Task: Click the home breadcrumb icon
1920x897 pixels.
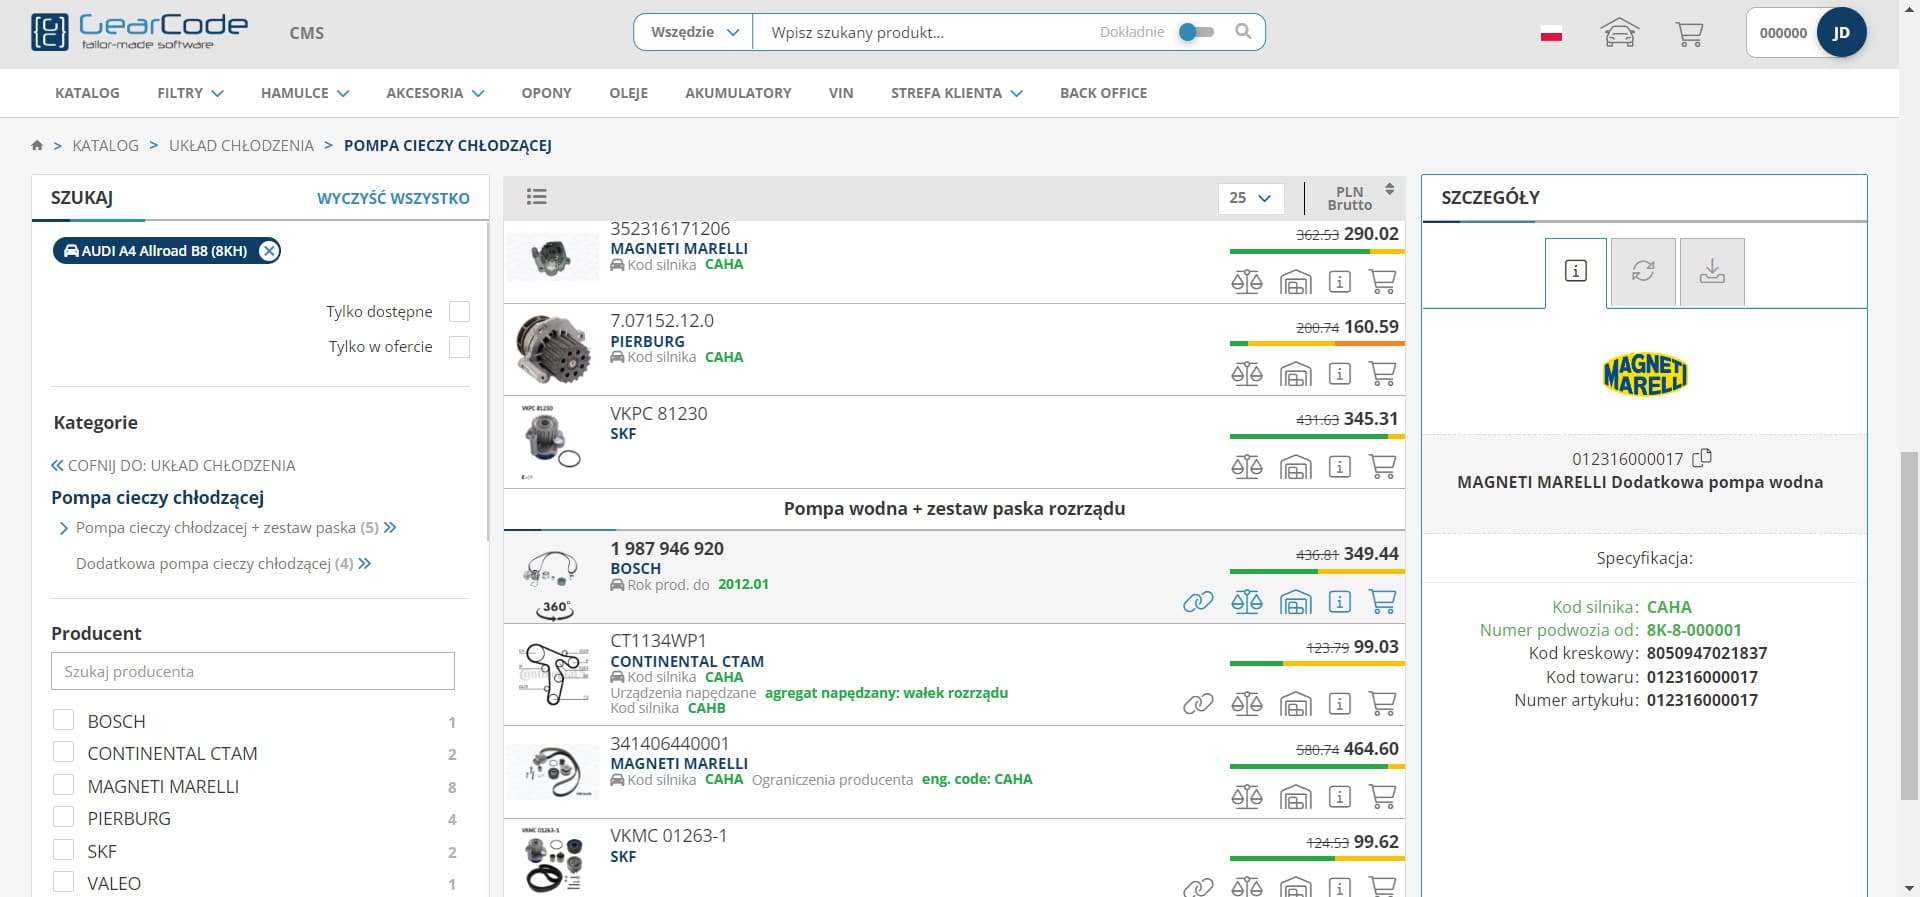Action: (x=37, y=146)
